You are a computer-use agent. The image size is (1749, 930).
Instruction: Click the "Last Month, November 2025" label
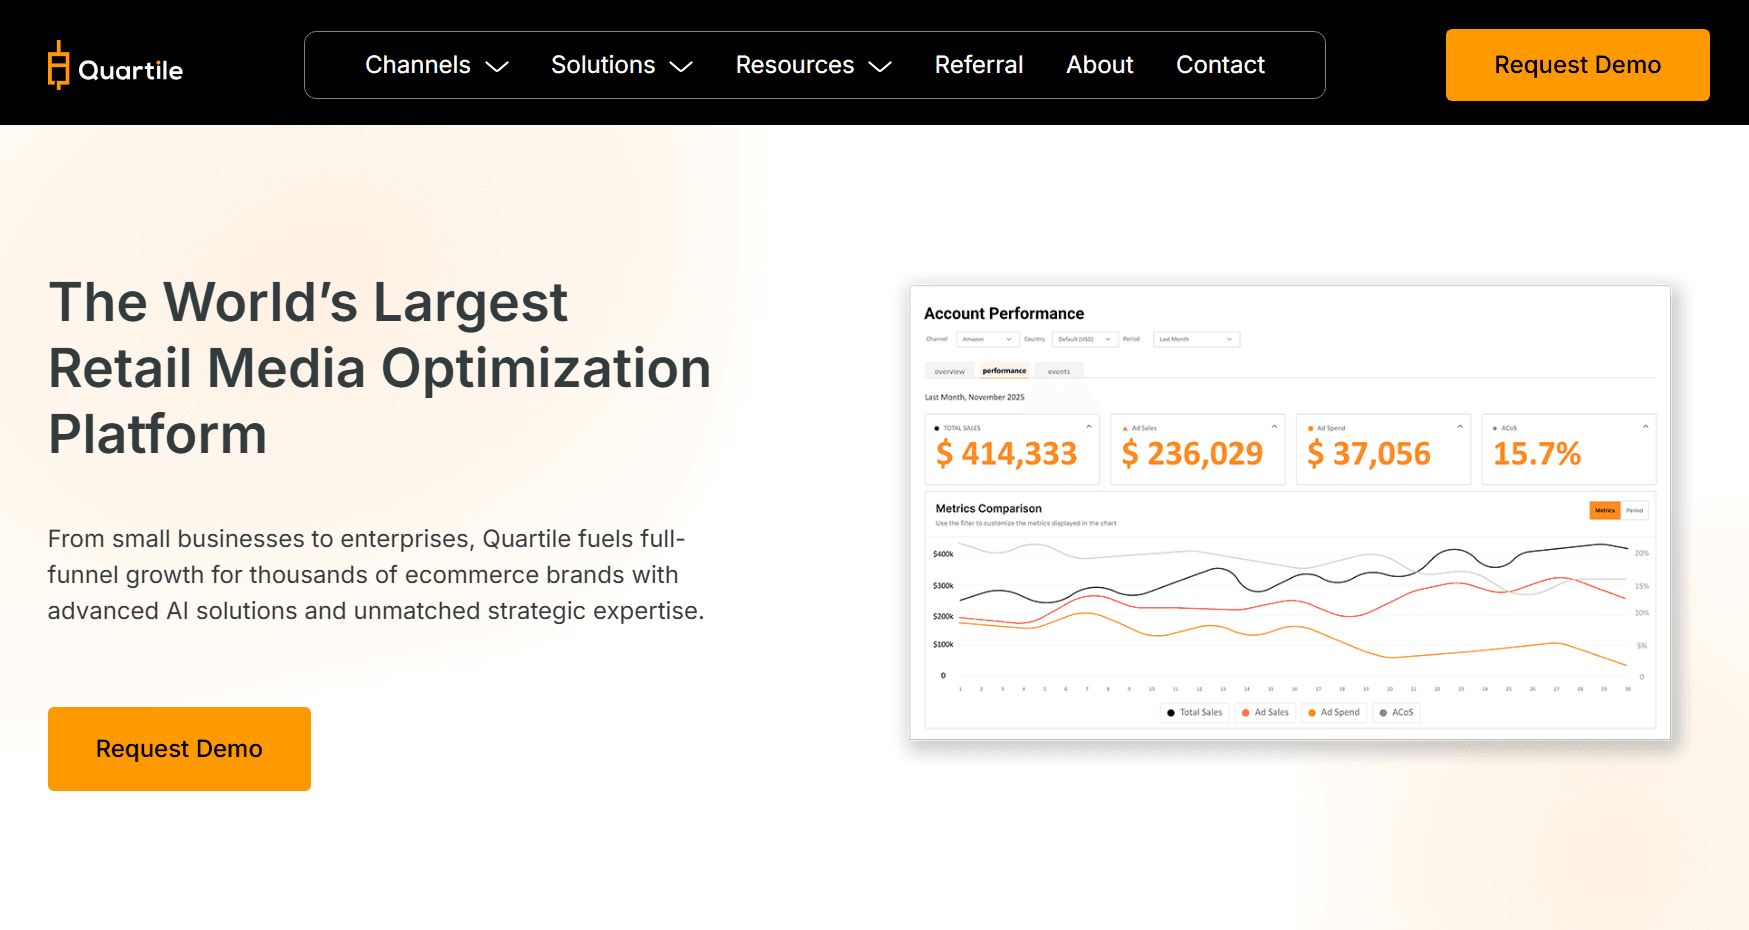(x=975, y=397)
